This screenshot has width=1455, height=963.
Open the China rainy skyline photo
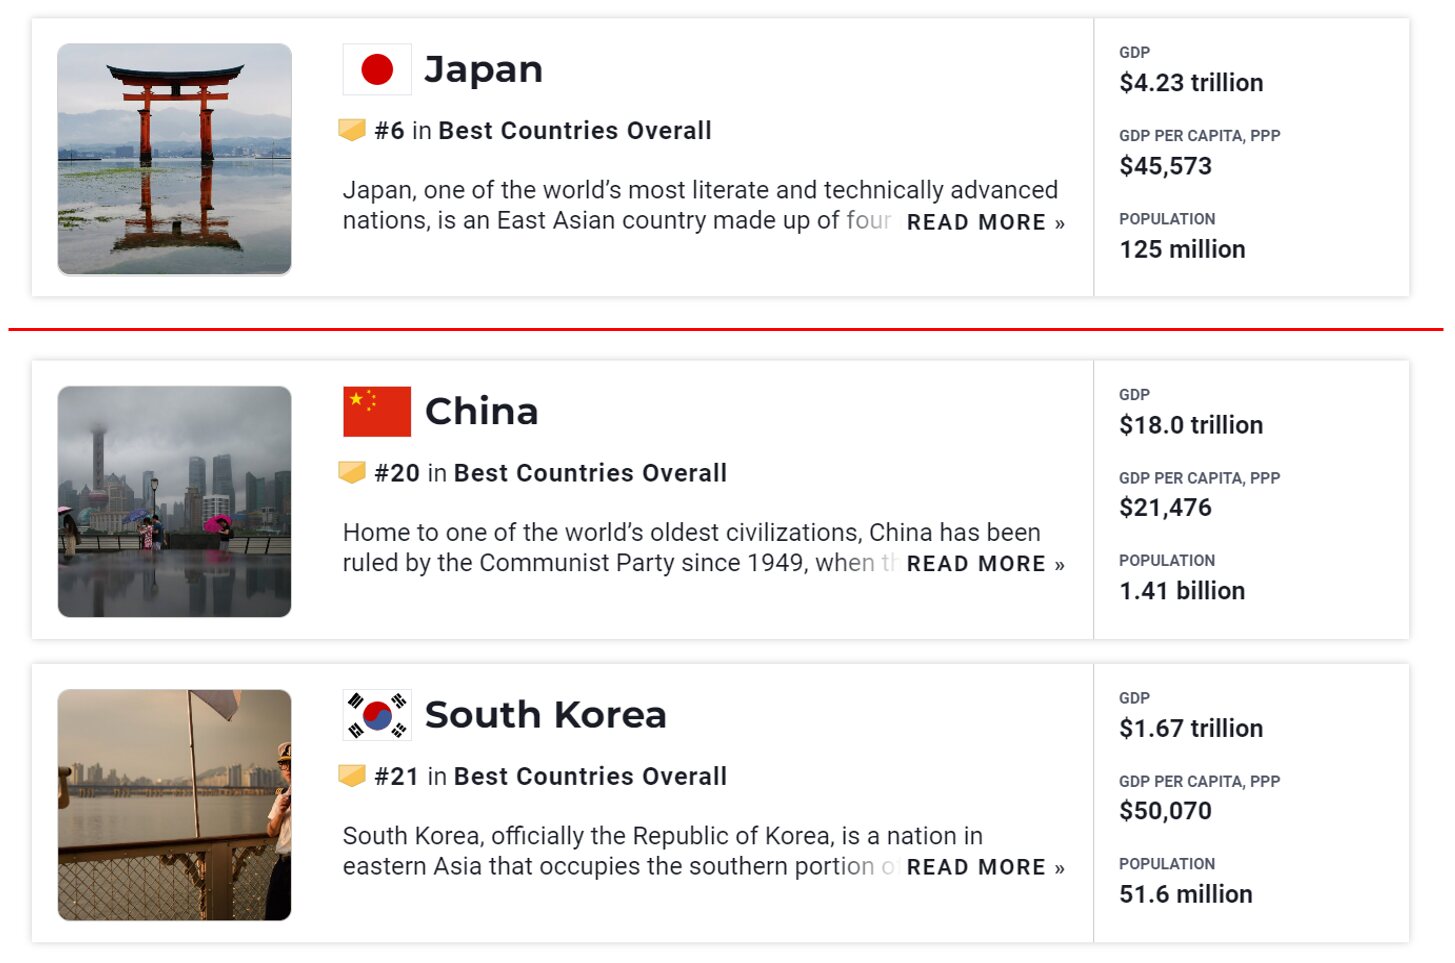[175, 502]
